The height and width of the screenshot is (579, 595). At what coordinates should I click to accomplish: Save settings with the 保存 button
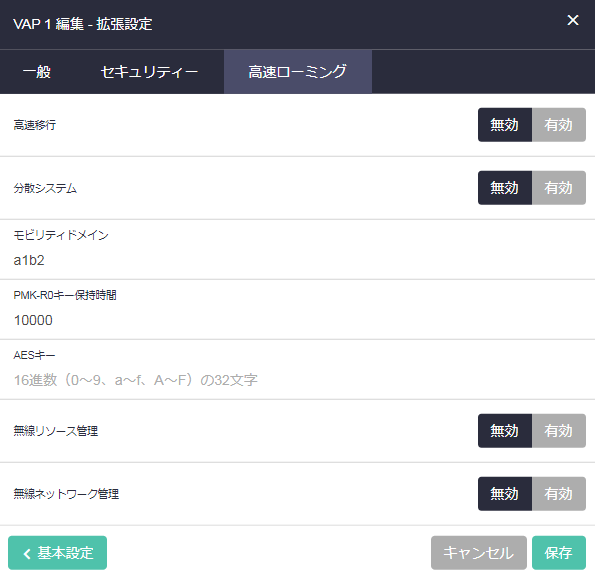[559, 553]
